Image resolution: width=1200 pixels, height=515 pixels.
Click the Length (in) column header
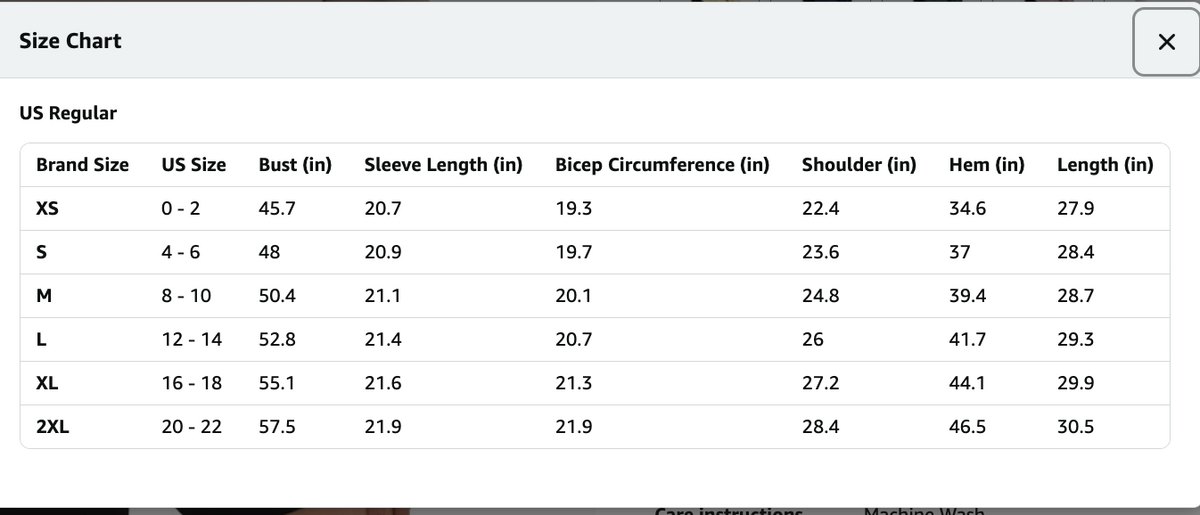tap(1105, 165)
